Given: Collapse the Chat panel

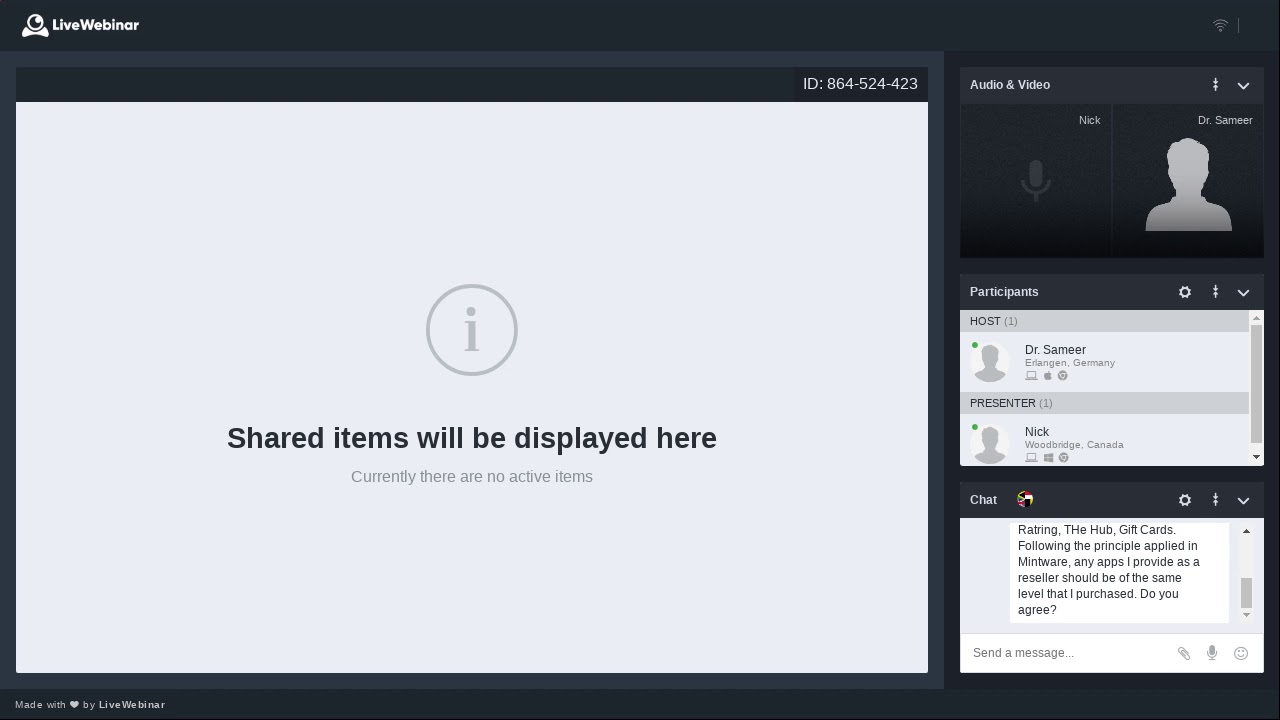Looking at the screenshot, I should coord(1243,500).
